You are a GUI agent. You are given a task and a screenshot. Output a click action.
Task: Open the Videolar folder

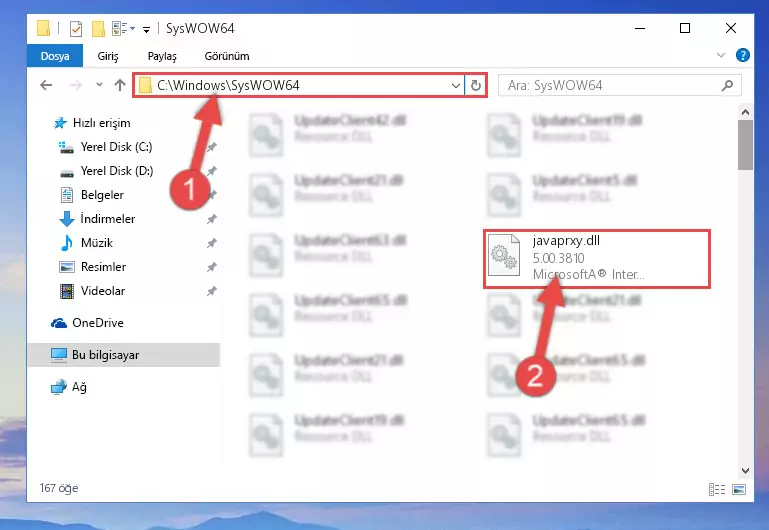[103, 291]
